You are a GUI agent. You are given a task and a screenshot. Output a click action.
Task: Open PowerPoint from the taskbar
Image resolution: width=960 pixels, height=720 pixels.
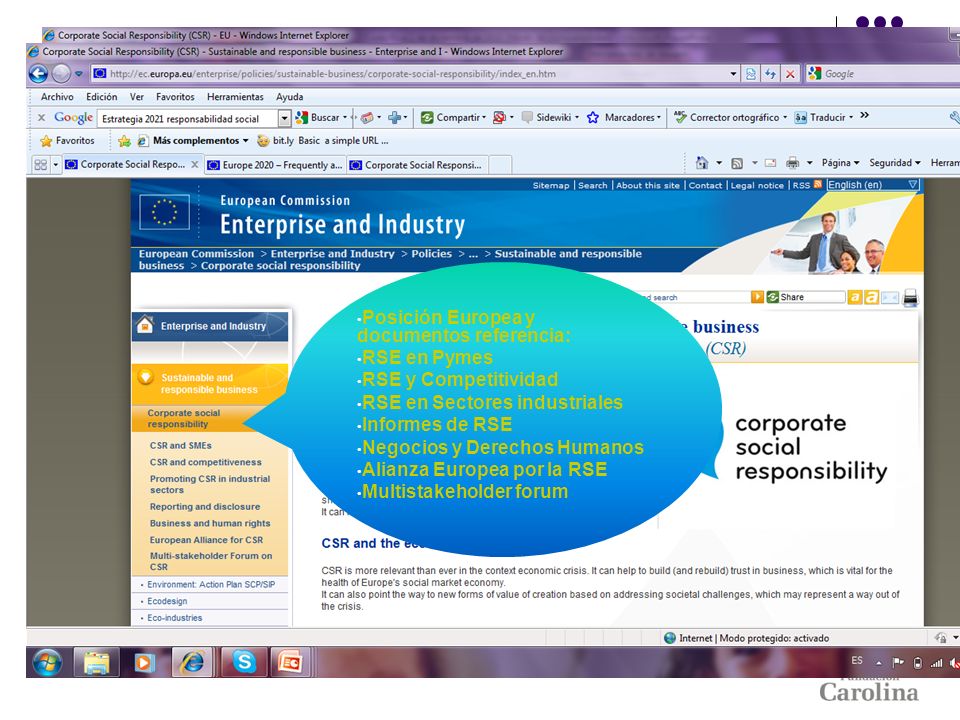[x=290, y=662]
